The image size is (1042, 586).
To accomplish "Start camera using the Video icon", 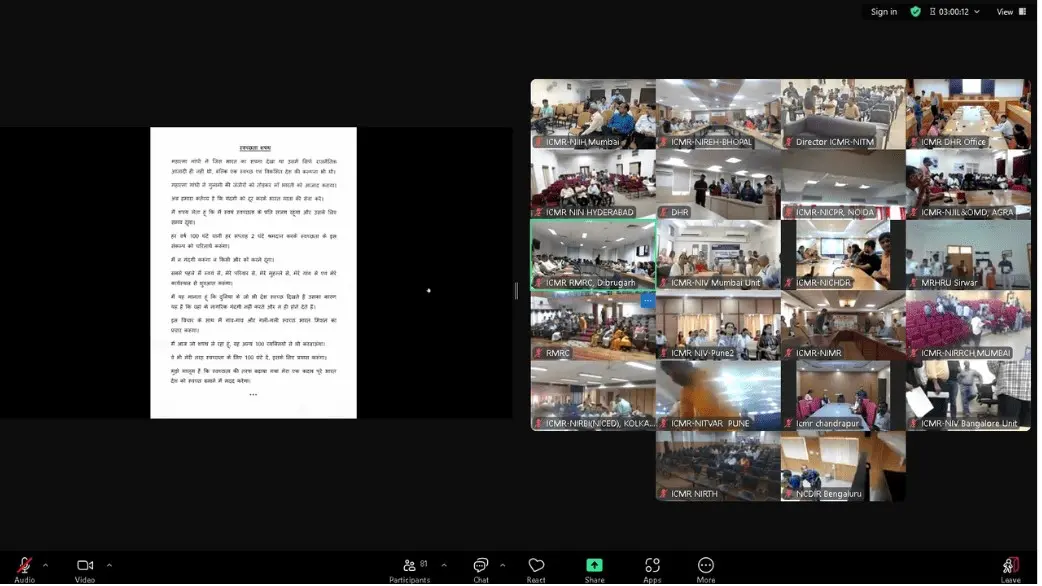I will (x=85, y=567).
